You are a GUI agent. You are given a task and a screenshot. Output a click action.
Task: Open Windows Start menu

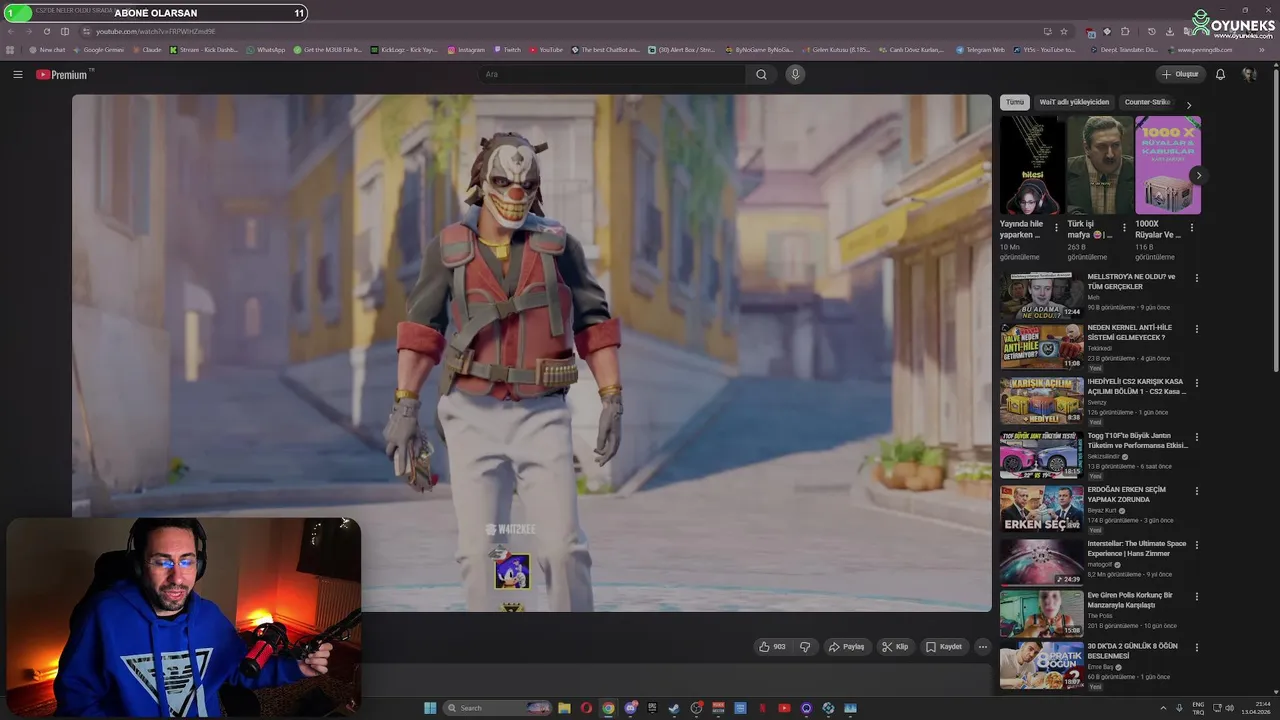(x=430, y=708)
